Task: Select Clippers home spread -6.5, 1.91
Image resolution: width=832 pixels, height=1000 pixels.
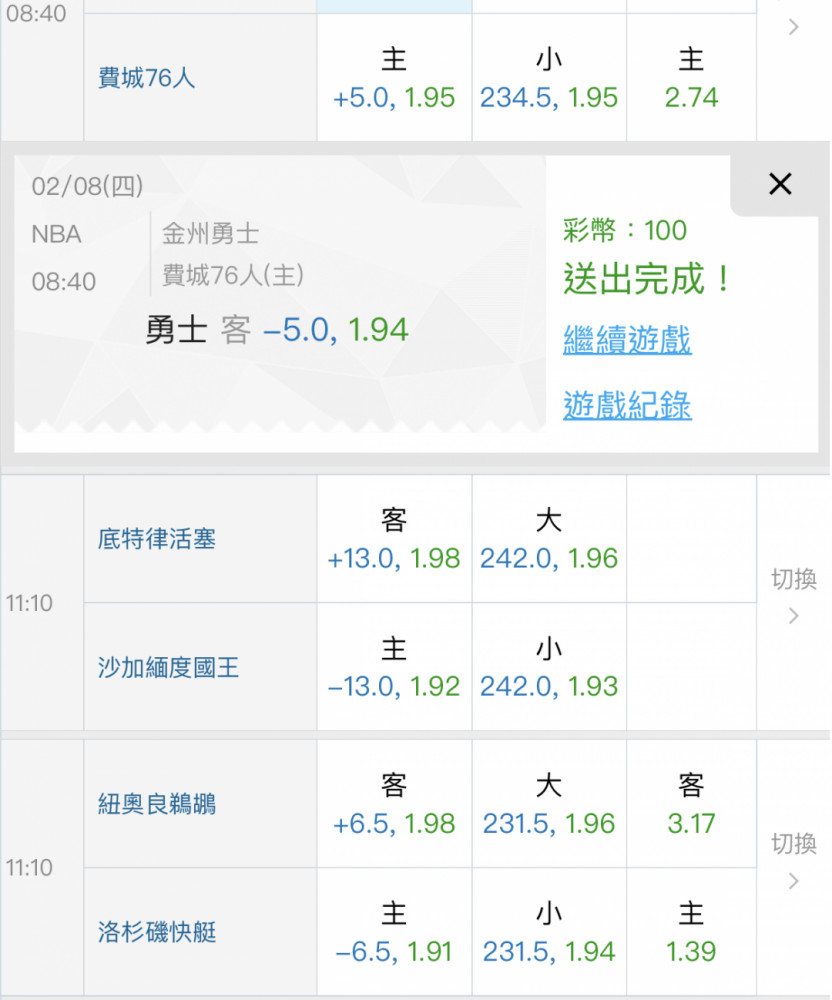Action: click(394, 933)
